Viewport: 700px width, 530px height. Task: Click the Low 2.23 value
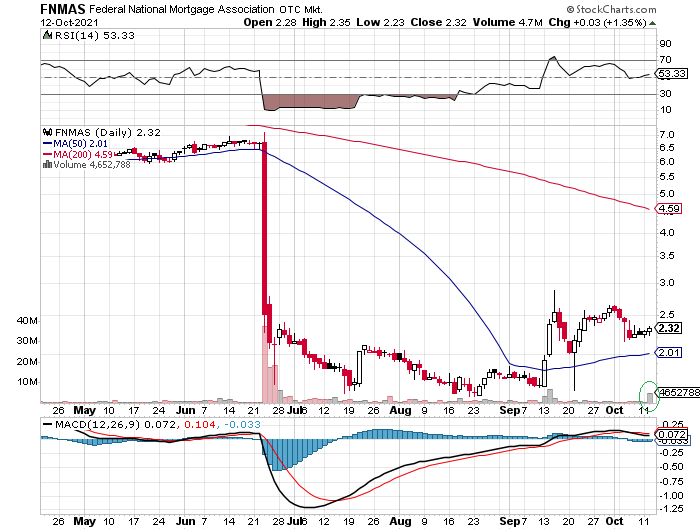tap(380, 22)
